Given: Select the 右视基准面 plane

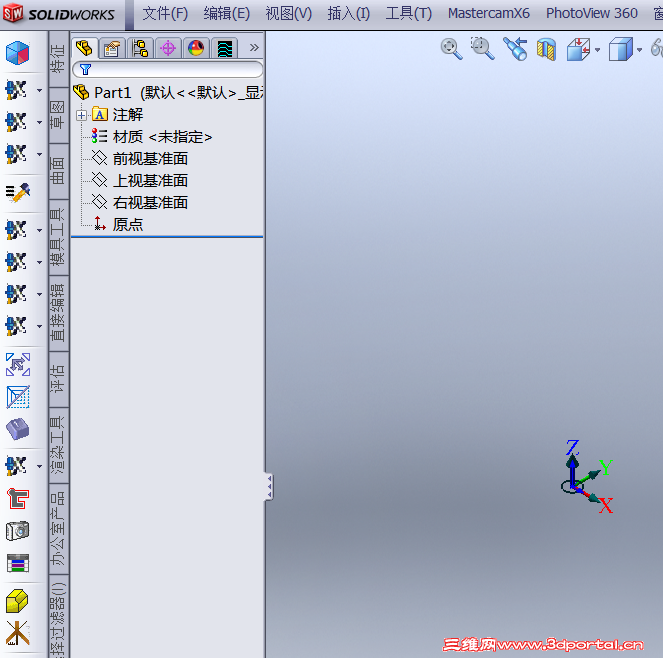Looking at the screenshot, I should (140, 203).
